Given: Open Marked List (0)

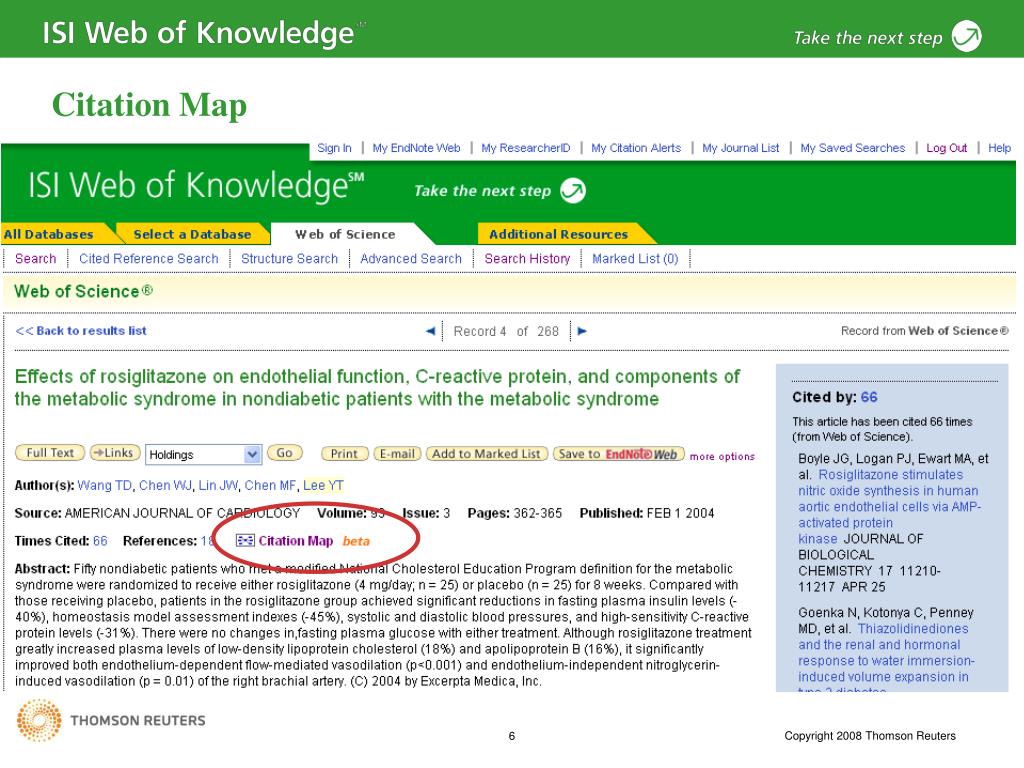Looking at the screenshot, I should click(x=635, y=259).
